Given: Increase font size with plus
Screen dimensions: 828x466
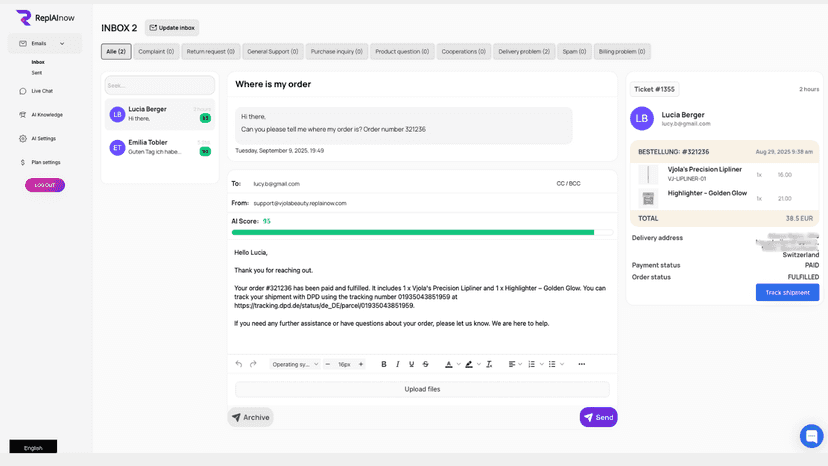Looking at the screenshot, I should (x=361, y=364).
